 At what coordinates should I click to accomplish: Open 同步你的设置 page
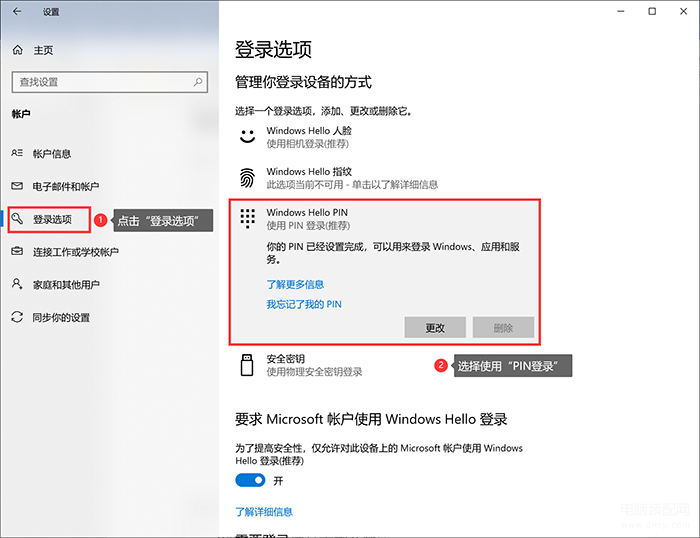[x=61, y=317]
